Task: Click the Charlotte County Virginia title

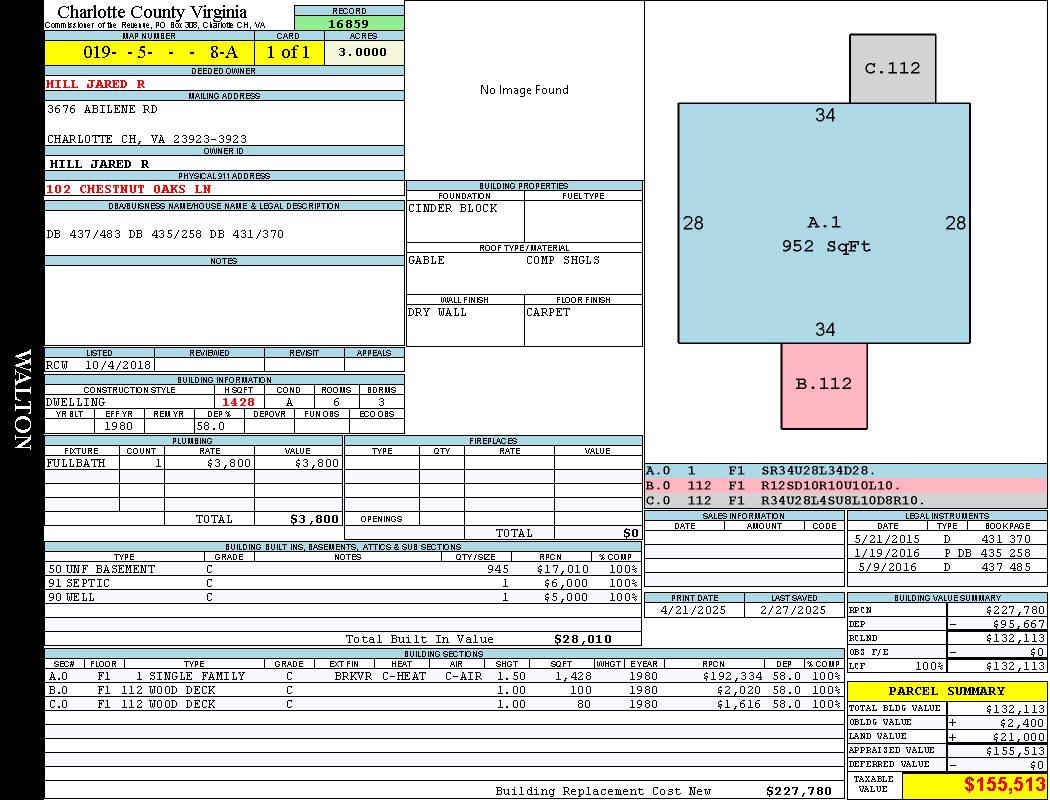Action: 152,12
